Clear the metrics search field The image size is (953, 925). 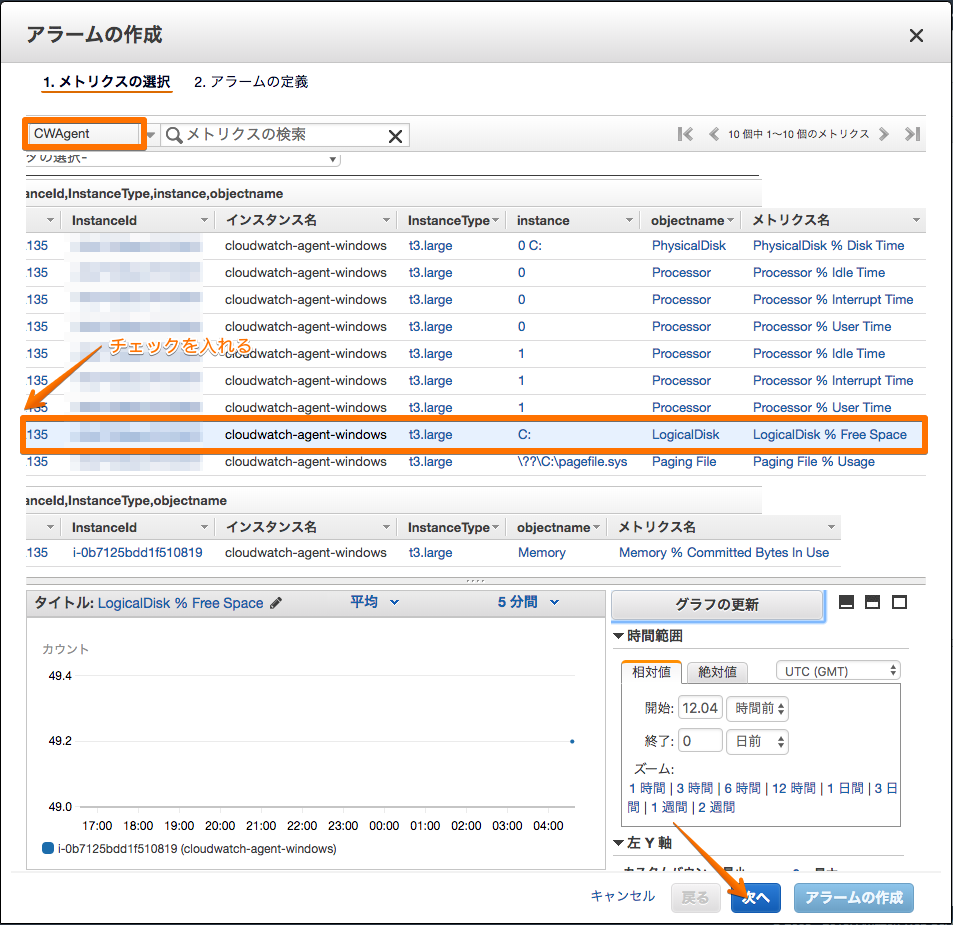(x=394, y=135)
